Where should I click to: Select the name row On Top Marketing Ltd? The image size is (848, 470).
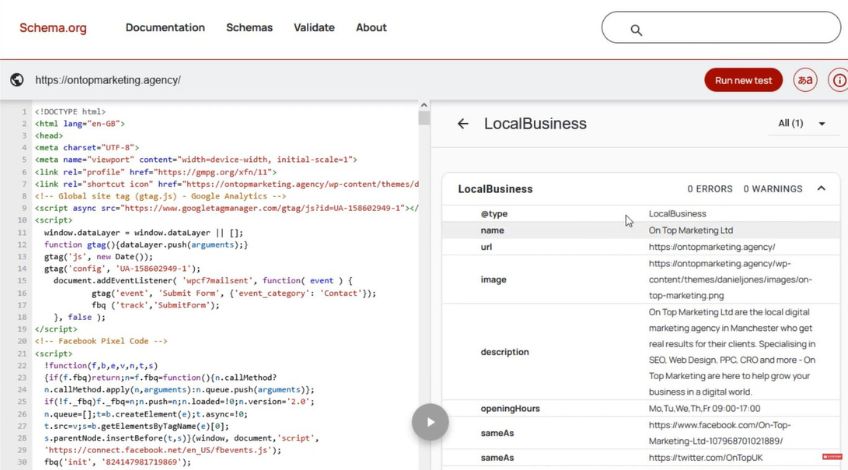641,230
